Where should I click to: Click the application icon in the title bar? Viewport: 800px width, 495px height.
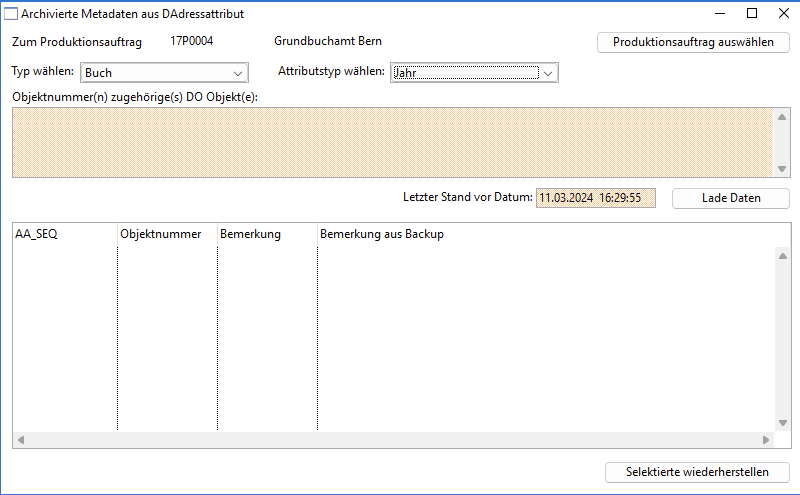tap(12, 14)
